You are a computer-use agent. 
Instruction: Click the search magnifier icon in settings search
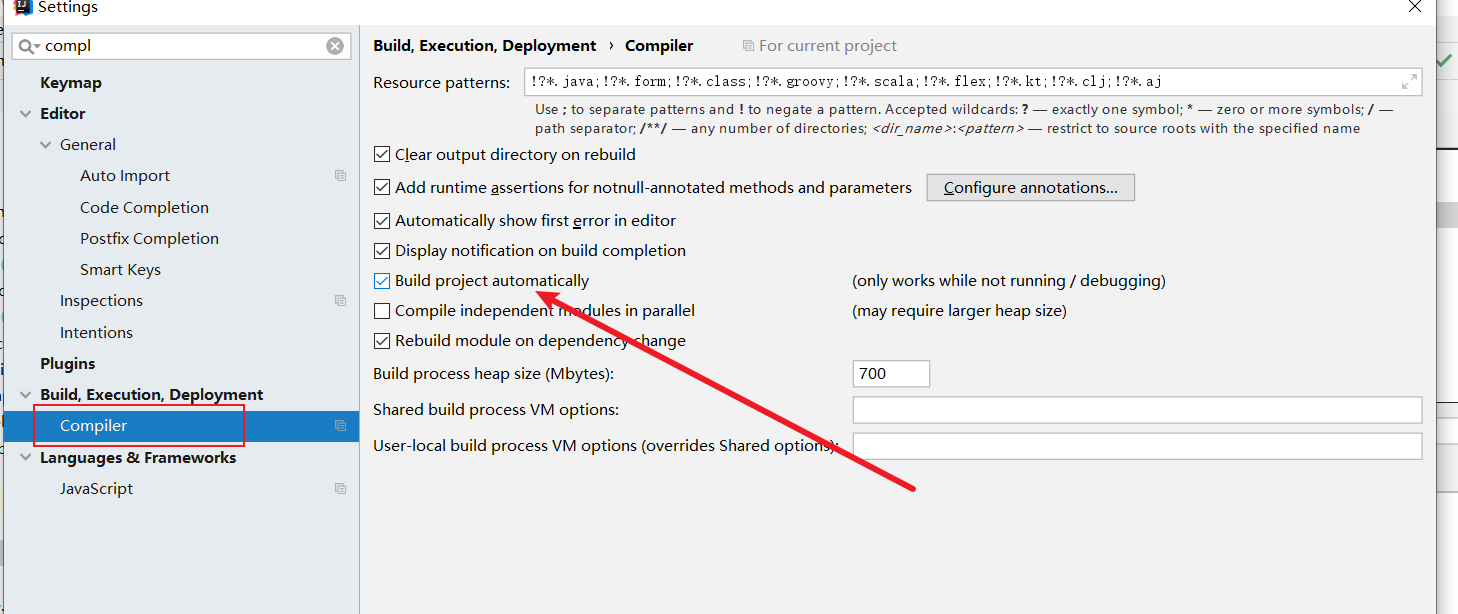pos(27,46)
